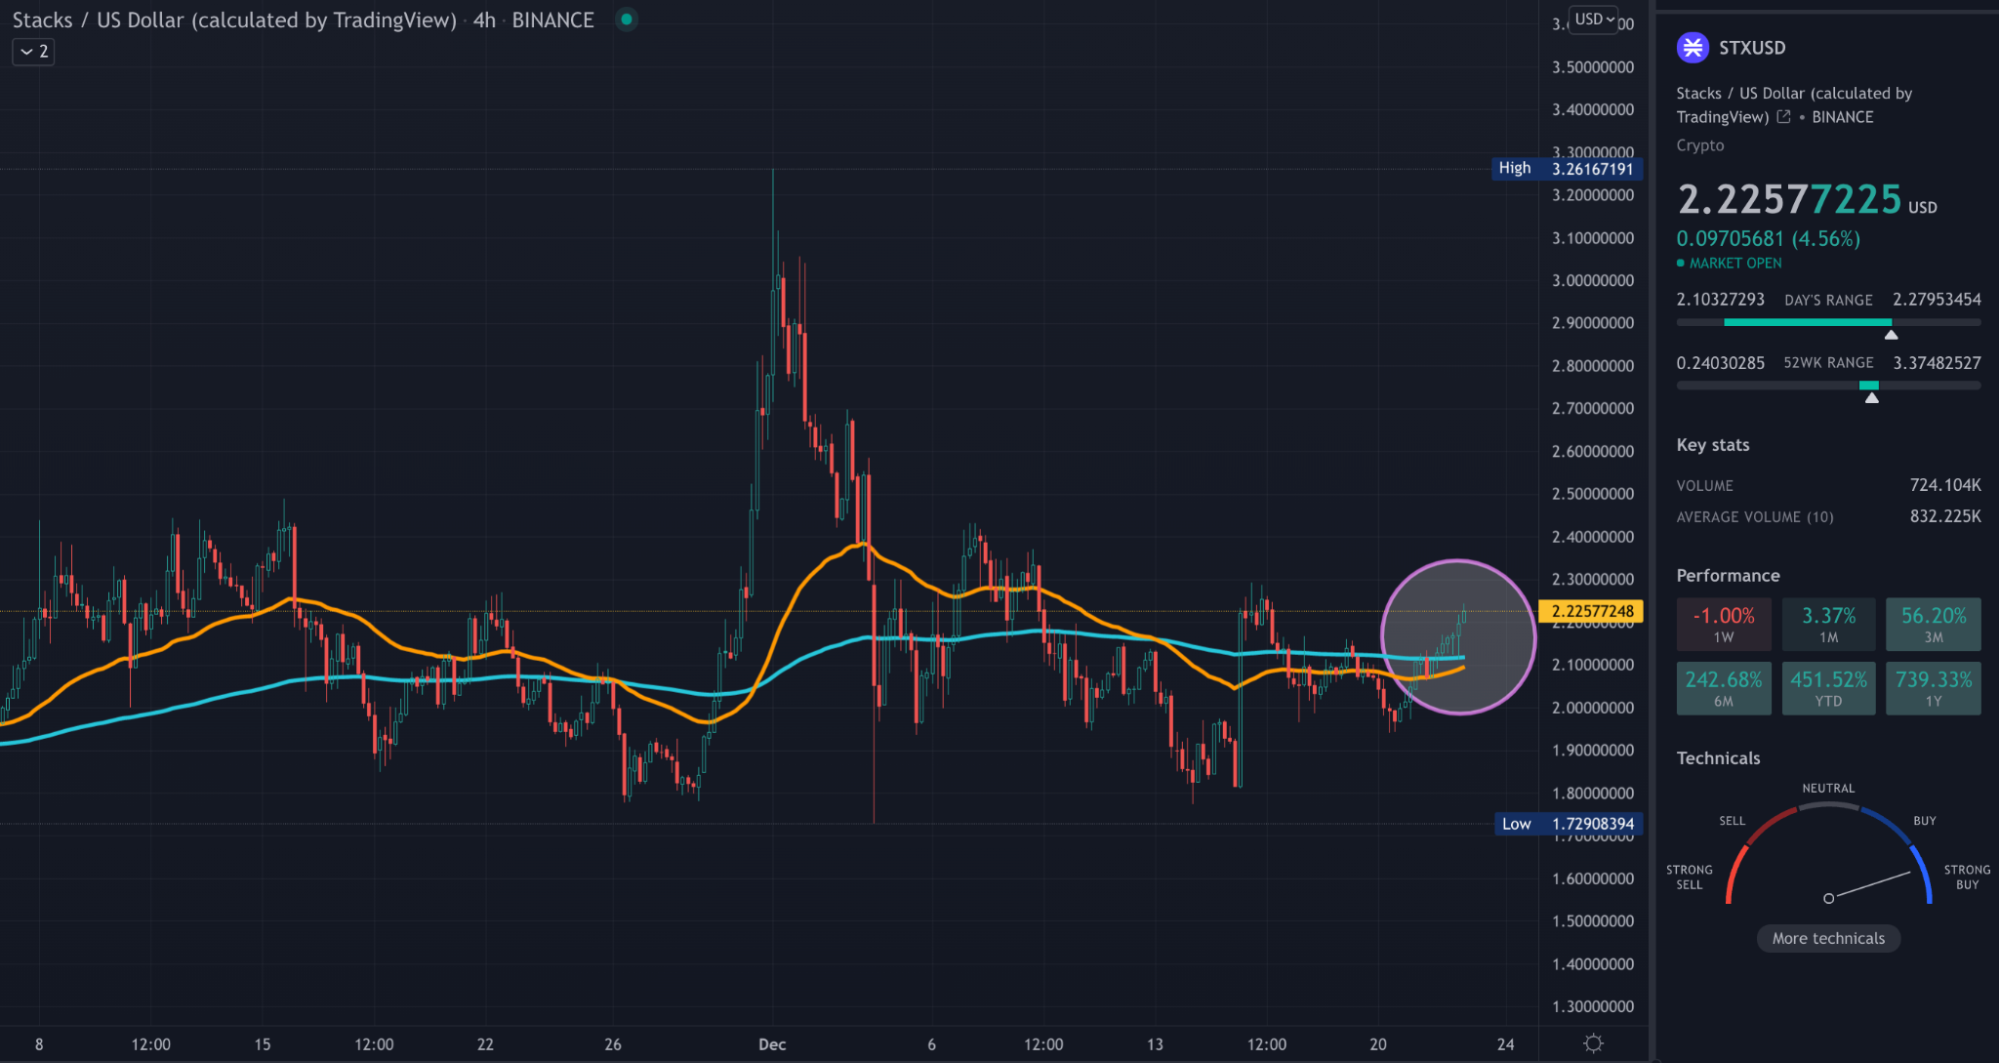
Task: Open the USD currency dropdown
Action: [1594, 19]
